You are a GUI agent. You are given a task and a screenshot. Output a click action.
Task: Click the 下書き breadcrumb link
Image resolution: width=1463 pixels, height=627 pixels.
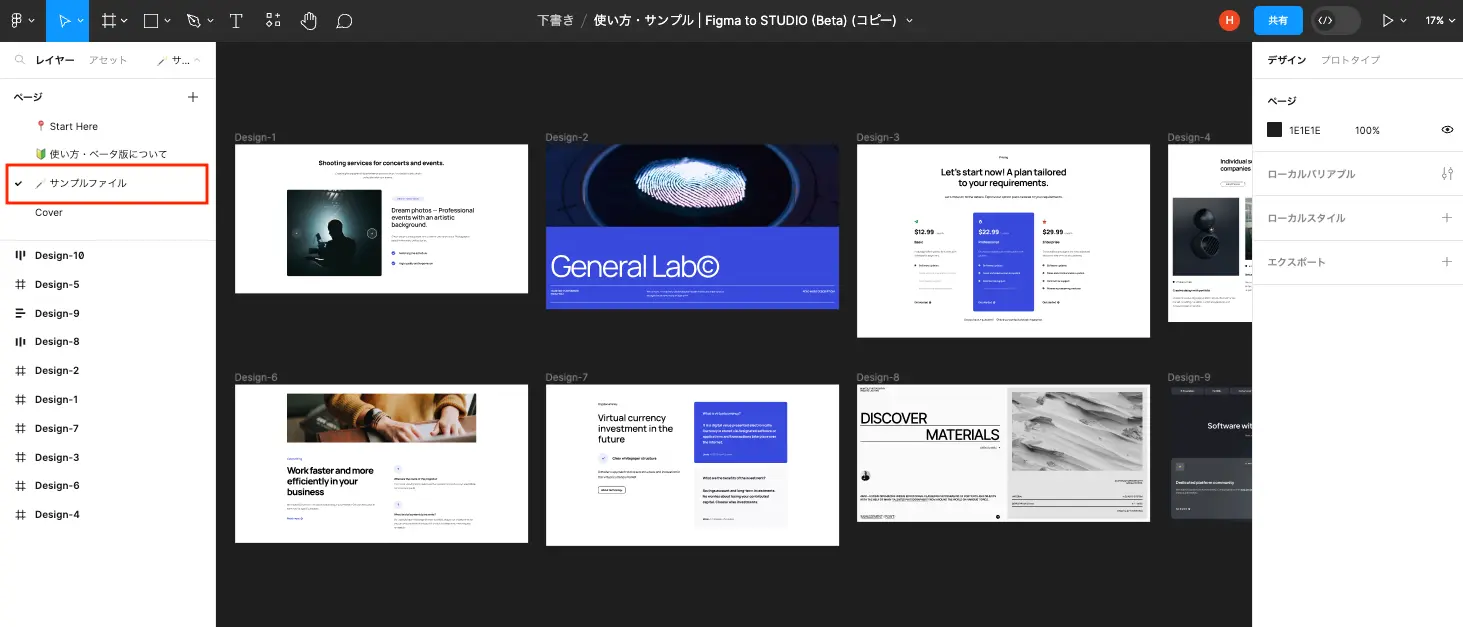pos(555,20)
